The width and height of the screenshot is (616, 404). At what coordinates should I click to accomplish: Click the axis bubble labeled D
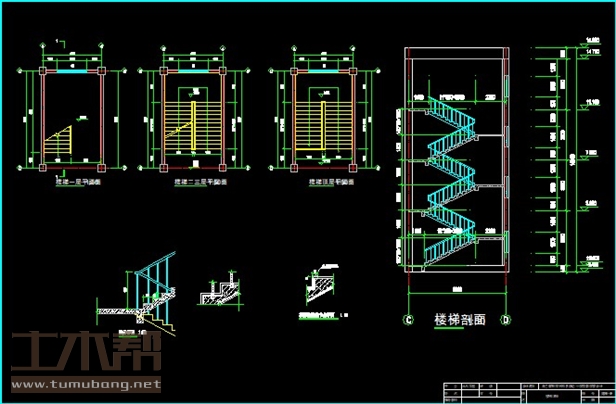[x=506, y=320]
